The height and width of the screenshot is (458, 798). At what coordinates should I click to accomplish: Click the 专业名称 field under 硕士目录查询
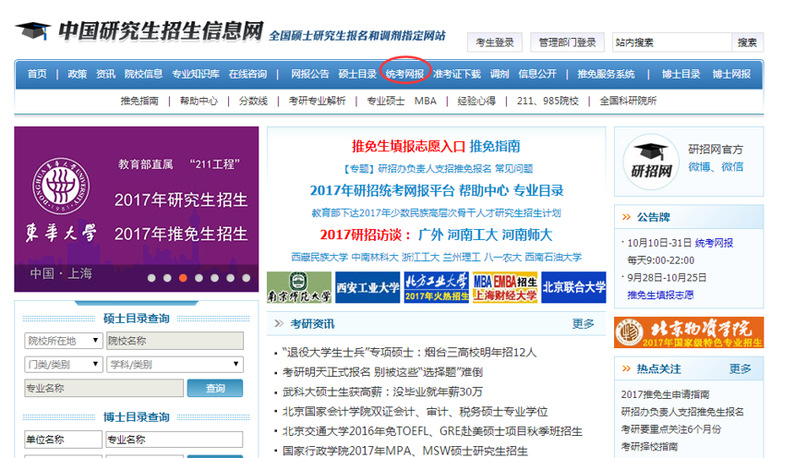pyautogui.click(x=104, y=388)
